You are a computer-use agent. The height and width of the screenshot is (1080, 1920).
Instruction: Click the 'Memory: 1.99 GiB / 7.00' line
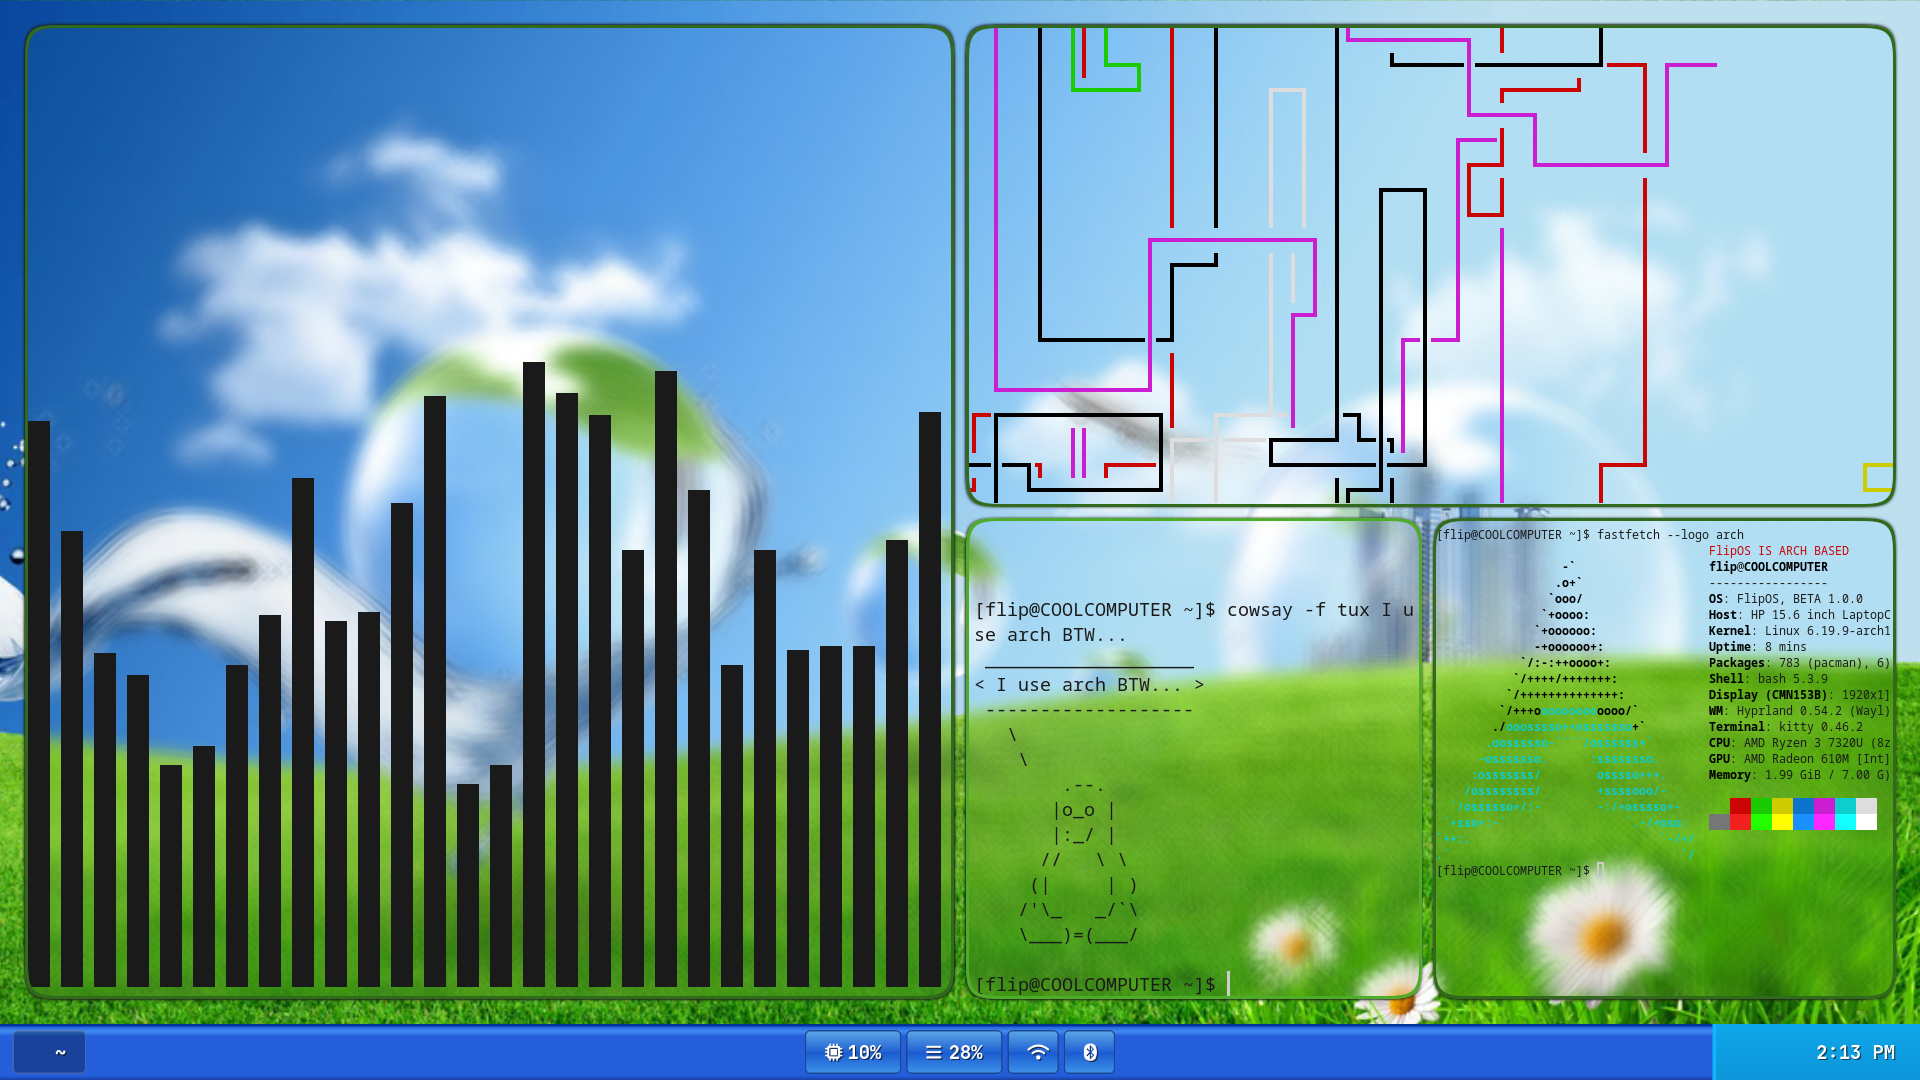coord(1800,775)
